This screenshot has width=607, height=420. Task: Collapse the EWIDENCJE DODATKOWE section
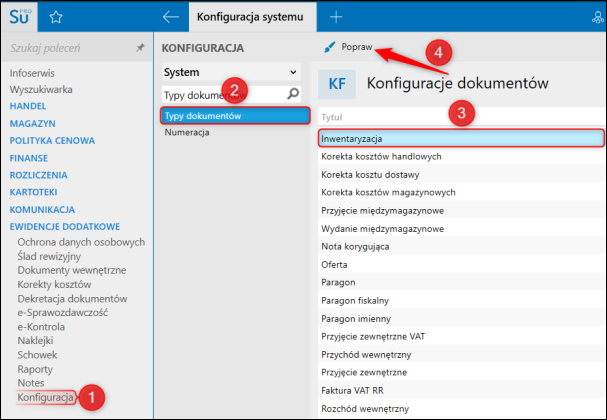click(65, 226)
